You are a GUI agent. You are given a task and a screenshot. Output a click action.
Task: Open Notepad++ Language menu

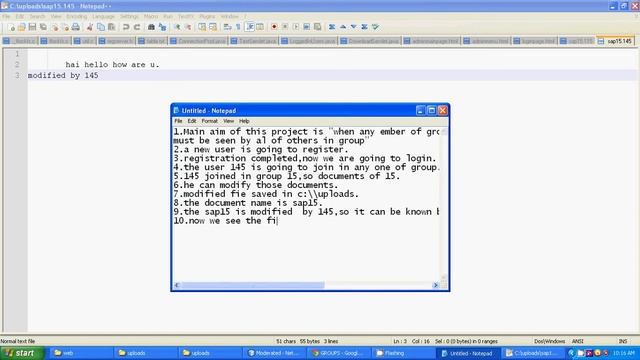click(x=103, y=16)
